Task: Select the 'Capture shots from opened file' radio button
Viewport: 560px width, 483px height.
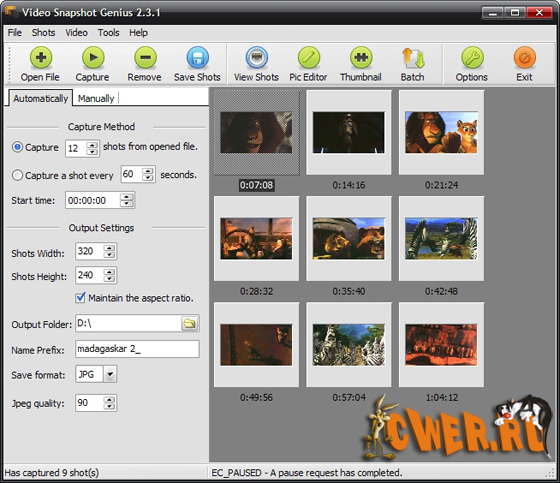Action: [17, 147]
